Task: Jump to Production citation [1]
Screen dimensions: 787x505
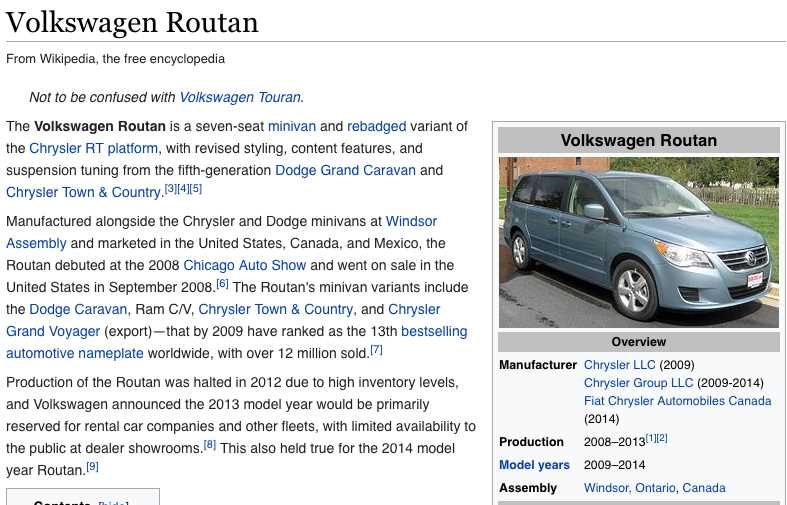Action: pyautogui.click(x=651, y=438)
